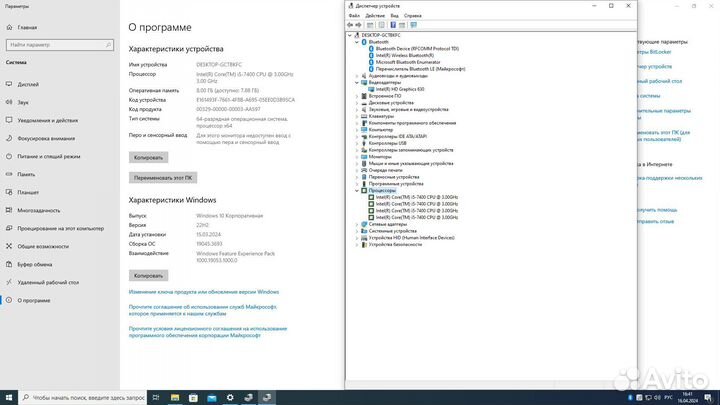Expand Сетевые адаптеры category
720x405 pixels.
tap(357, 224)
